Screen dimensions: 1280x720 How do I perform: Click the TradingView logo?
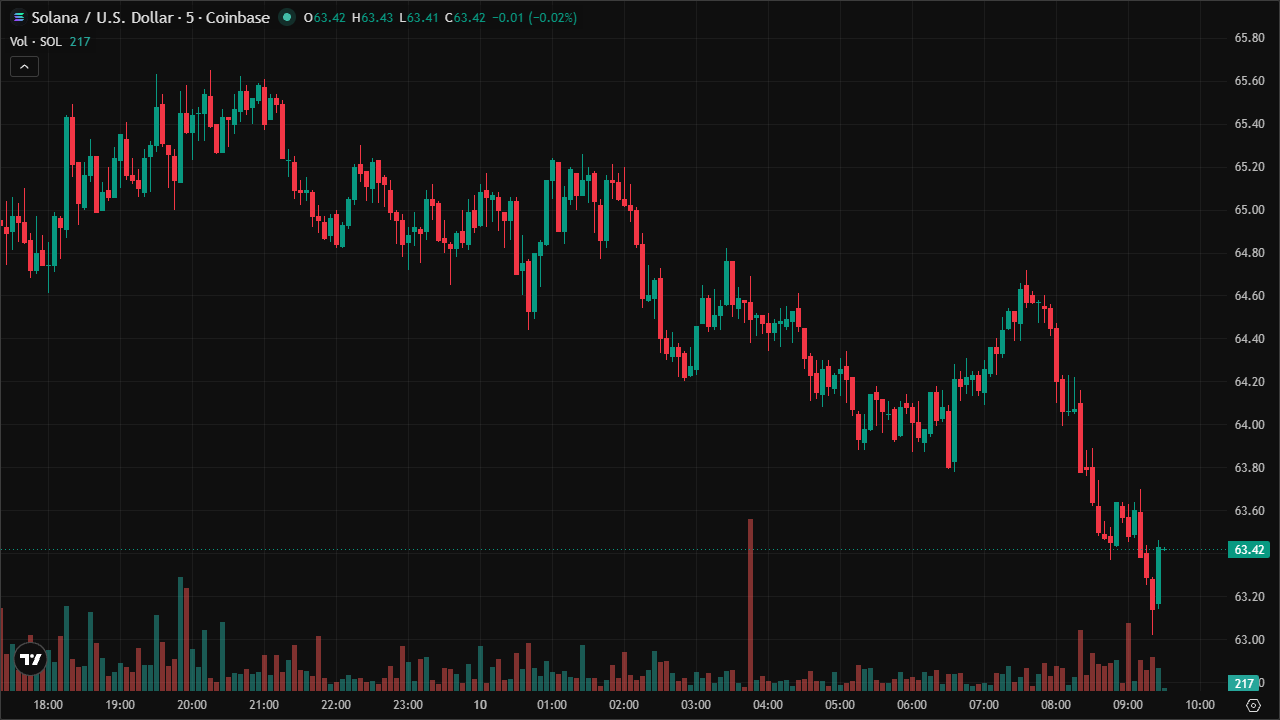pos(31,659)
